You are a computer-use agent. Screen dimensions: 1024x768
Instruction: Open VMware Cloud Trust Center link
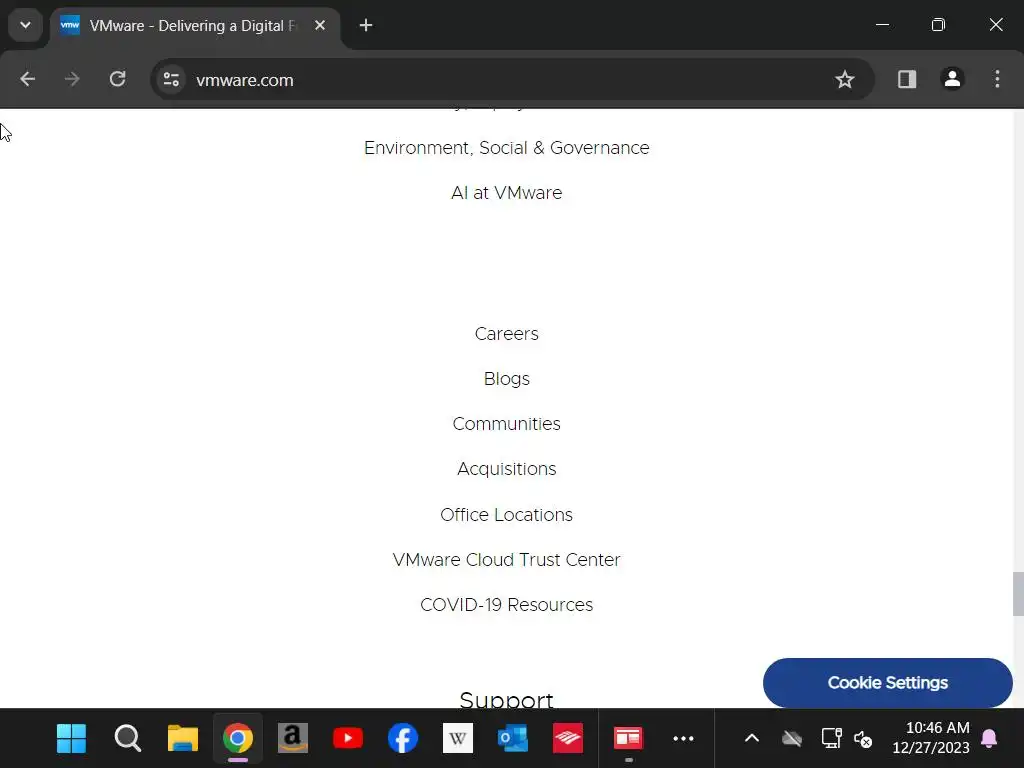[507, 560]
